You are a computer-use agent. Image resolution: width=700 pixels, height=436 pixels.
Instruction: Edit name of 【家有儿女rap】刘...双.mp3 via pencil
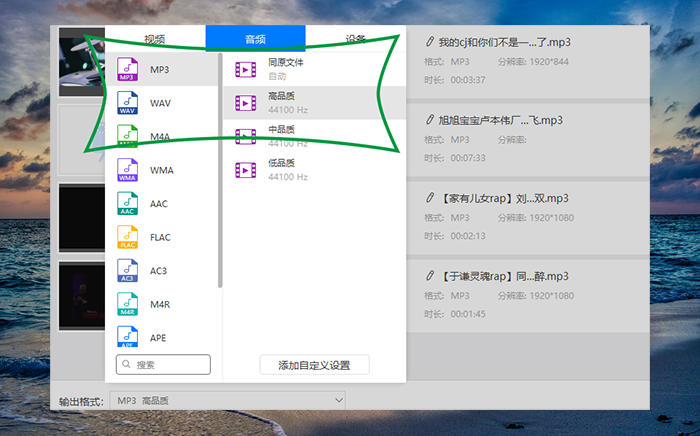coord(429,198)
